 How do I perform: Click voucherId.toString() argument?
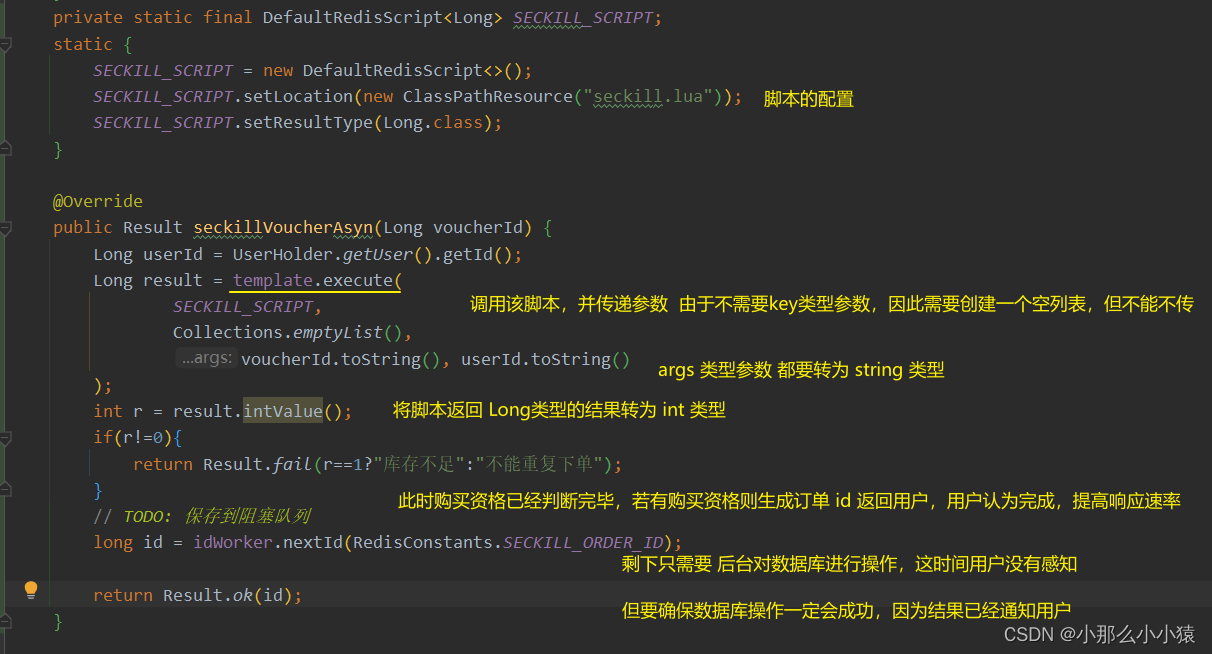[x=342, y=359]
